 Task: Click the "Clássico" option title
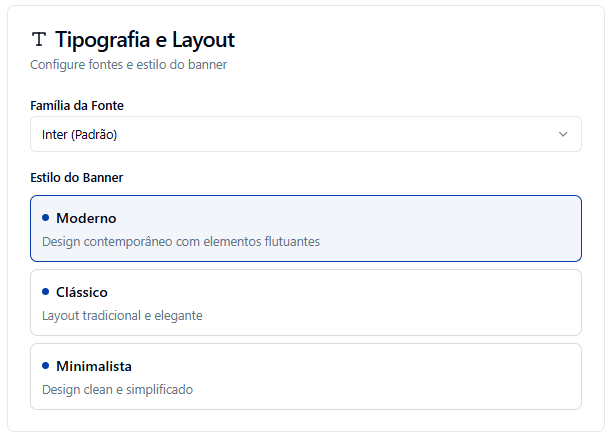point(82,292)
